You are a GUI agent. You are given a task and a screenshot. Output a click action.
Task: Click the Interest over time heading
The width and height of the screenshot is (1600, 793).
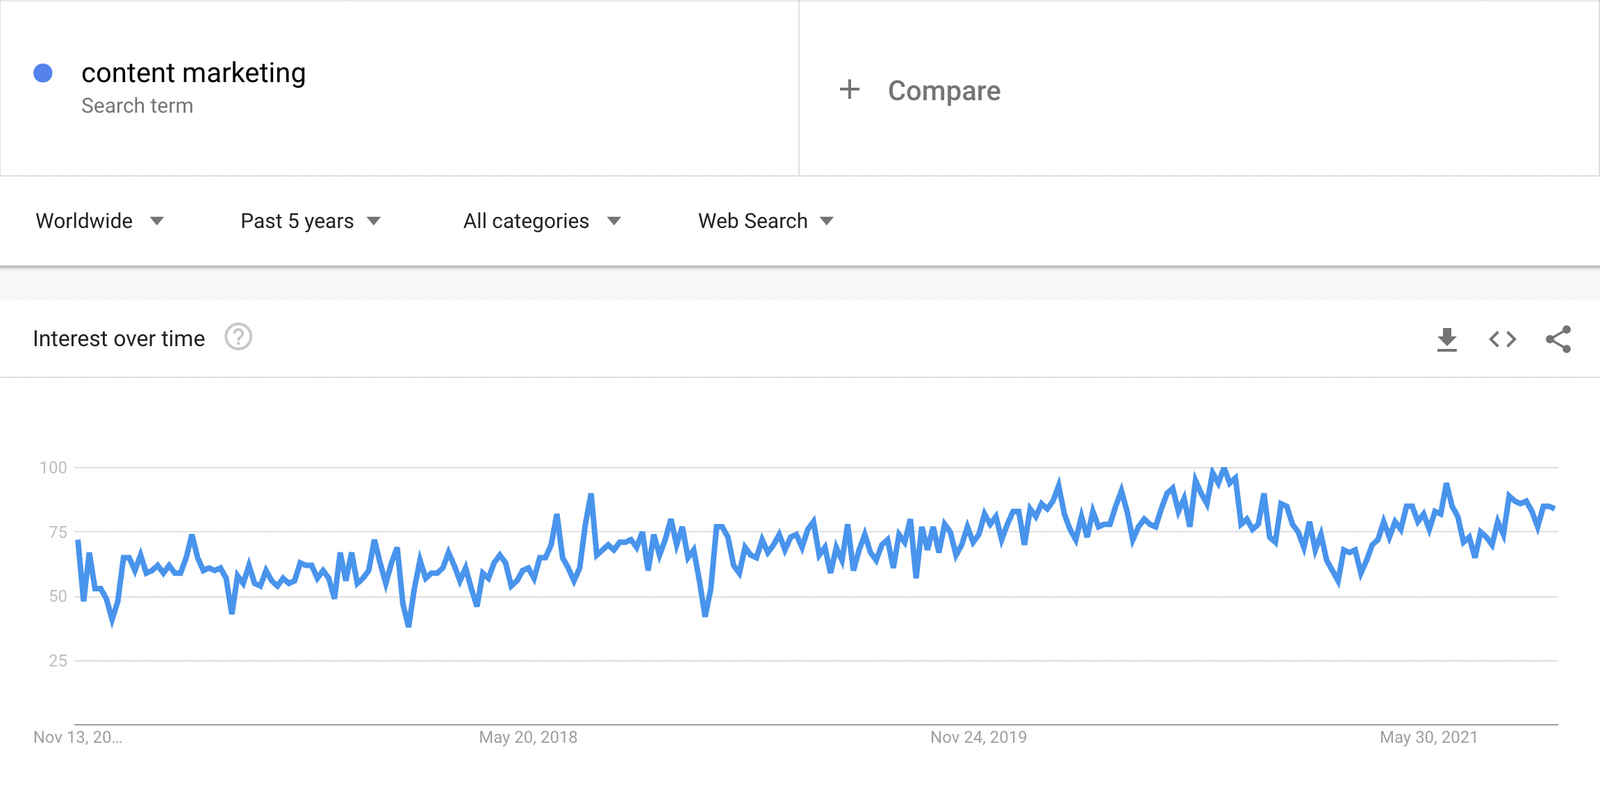point(119,339)
